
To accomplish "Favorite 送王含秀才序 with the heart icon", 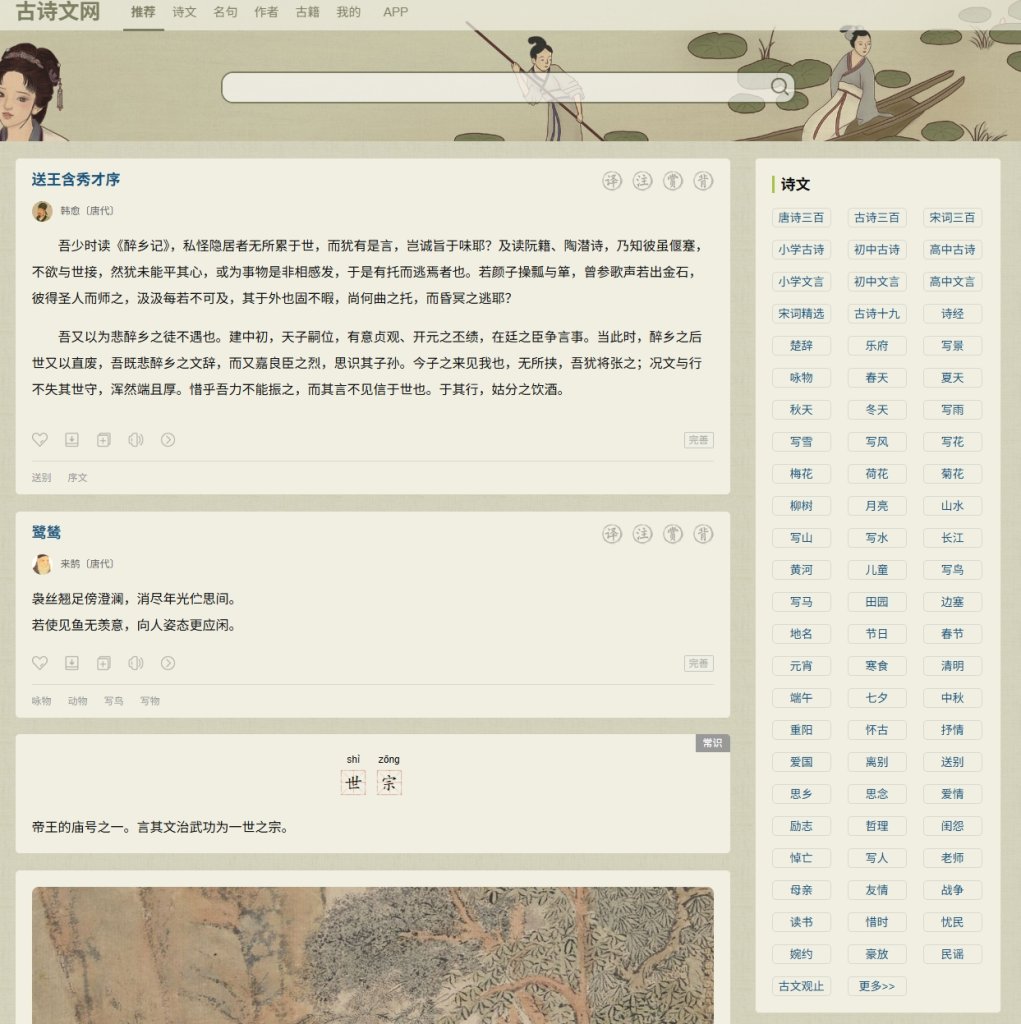I will coord(40,440).
